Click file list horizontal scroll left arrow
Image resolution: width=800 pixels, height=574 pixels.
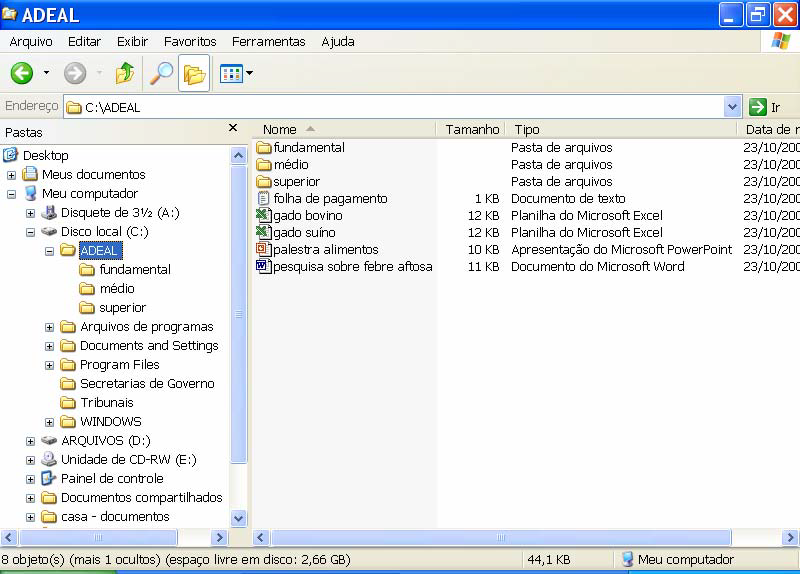click(261, 537)
